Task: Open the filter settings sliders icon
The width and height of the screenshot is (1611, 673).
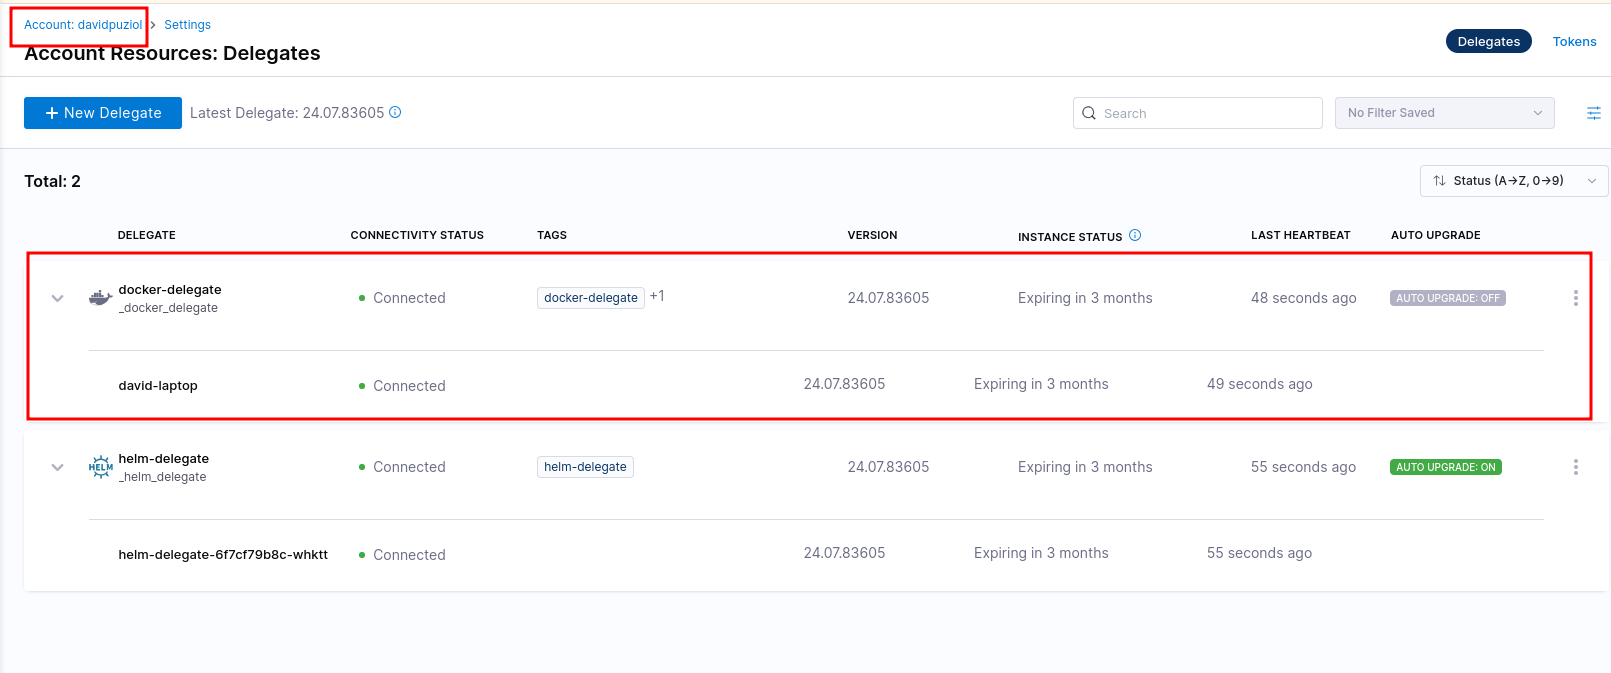Action: (1593, 113)
